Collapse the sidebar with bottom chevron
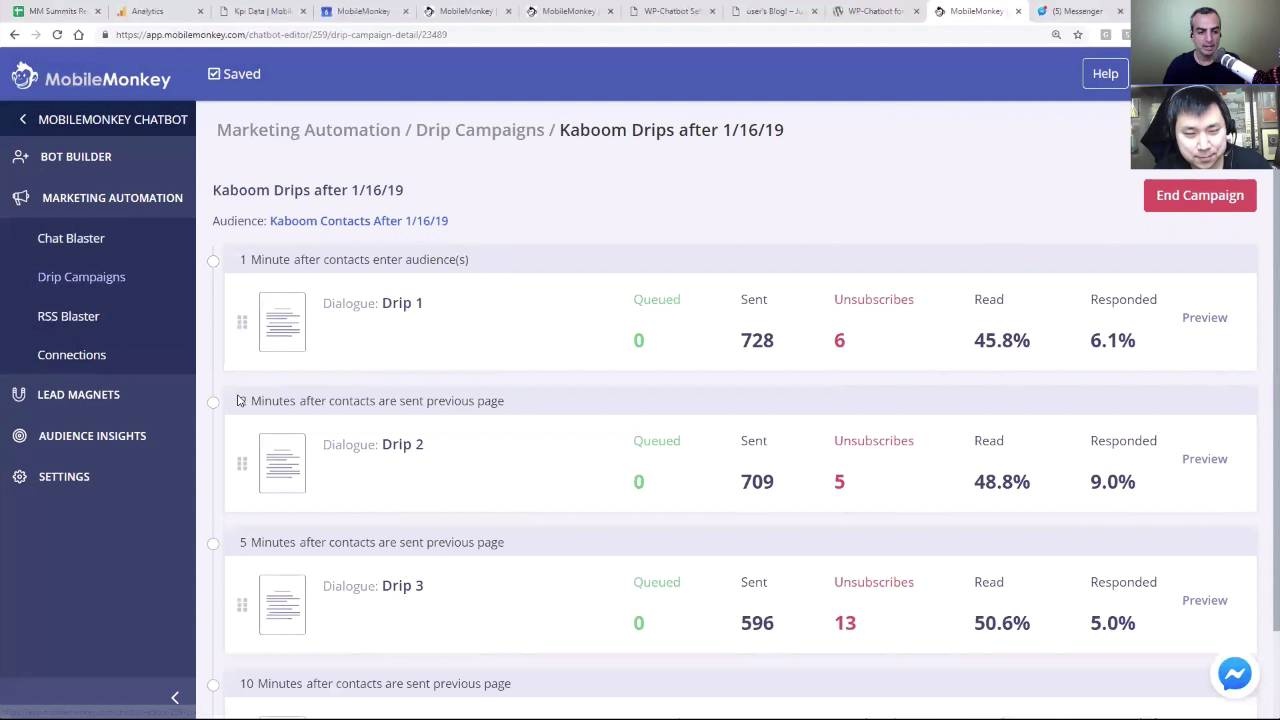The height and width of the screenshot is (720, 1280). [175, 698]
